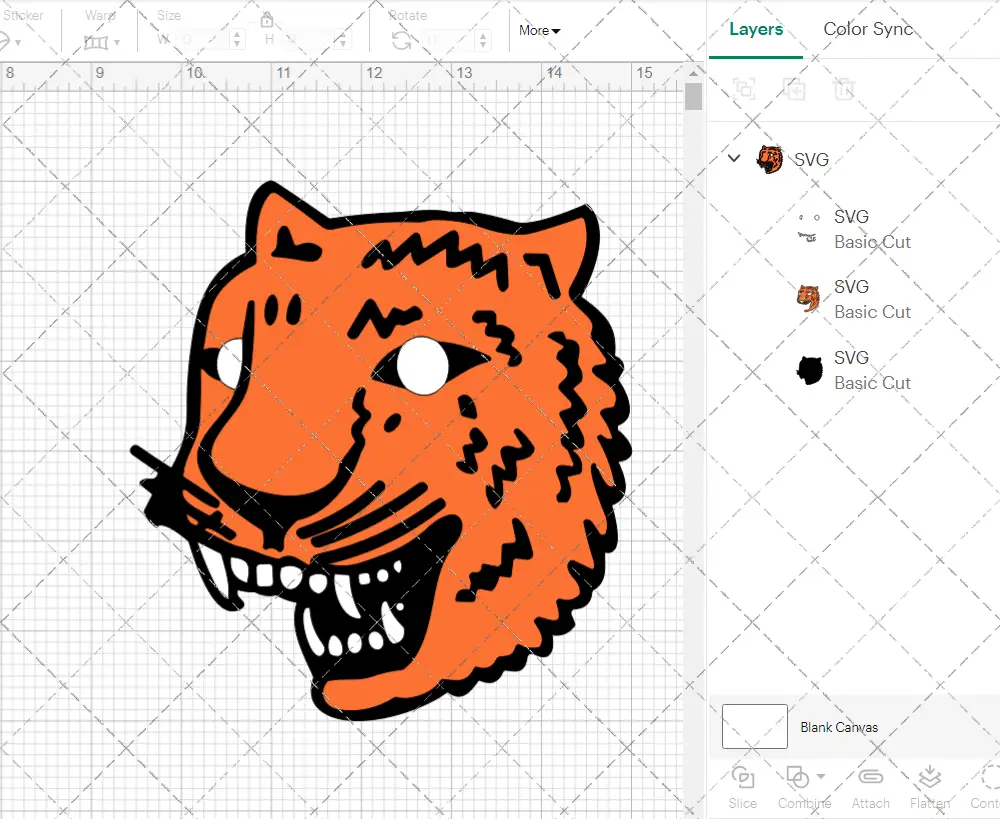Click the Flatten tool

point(930,788)
